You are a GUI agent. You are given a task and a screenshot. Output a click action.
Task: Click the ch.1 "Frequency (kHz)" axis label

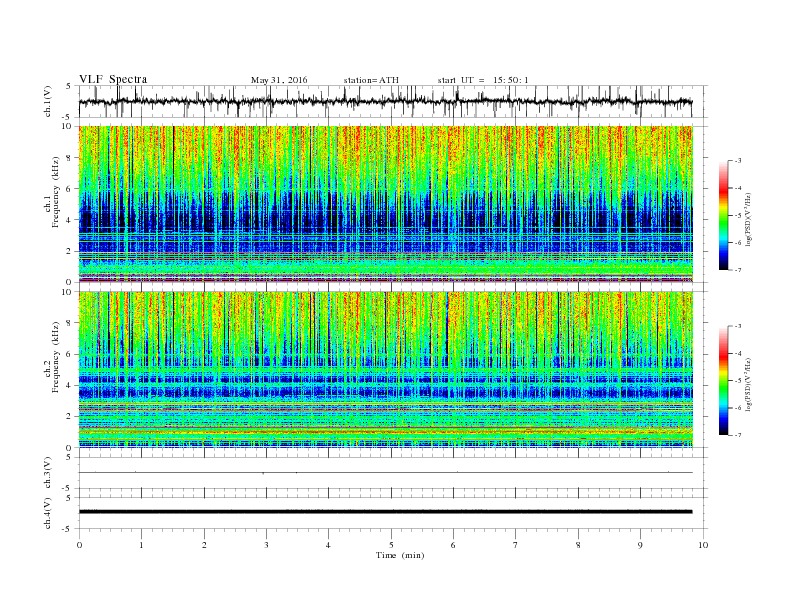click(55, 192)
